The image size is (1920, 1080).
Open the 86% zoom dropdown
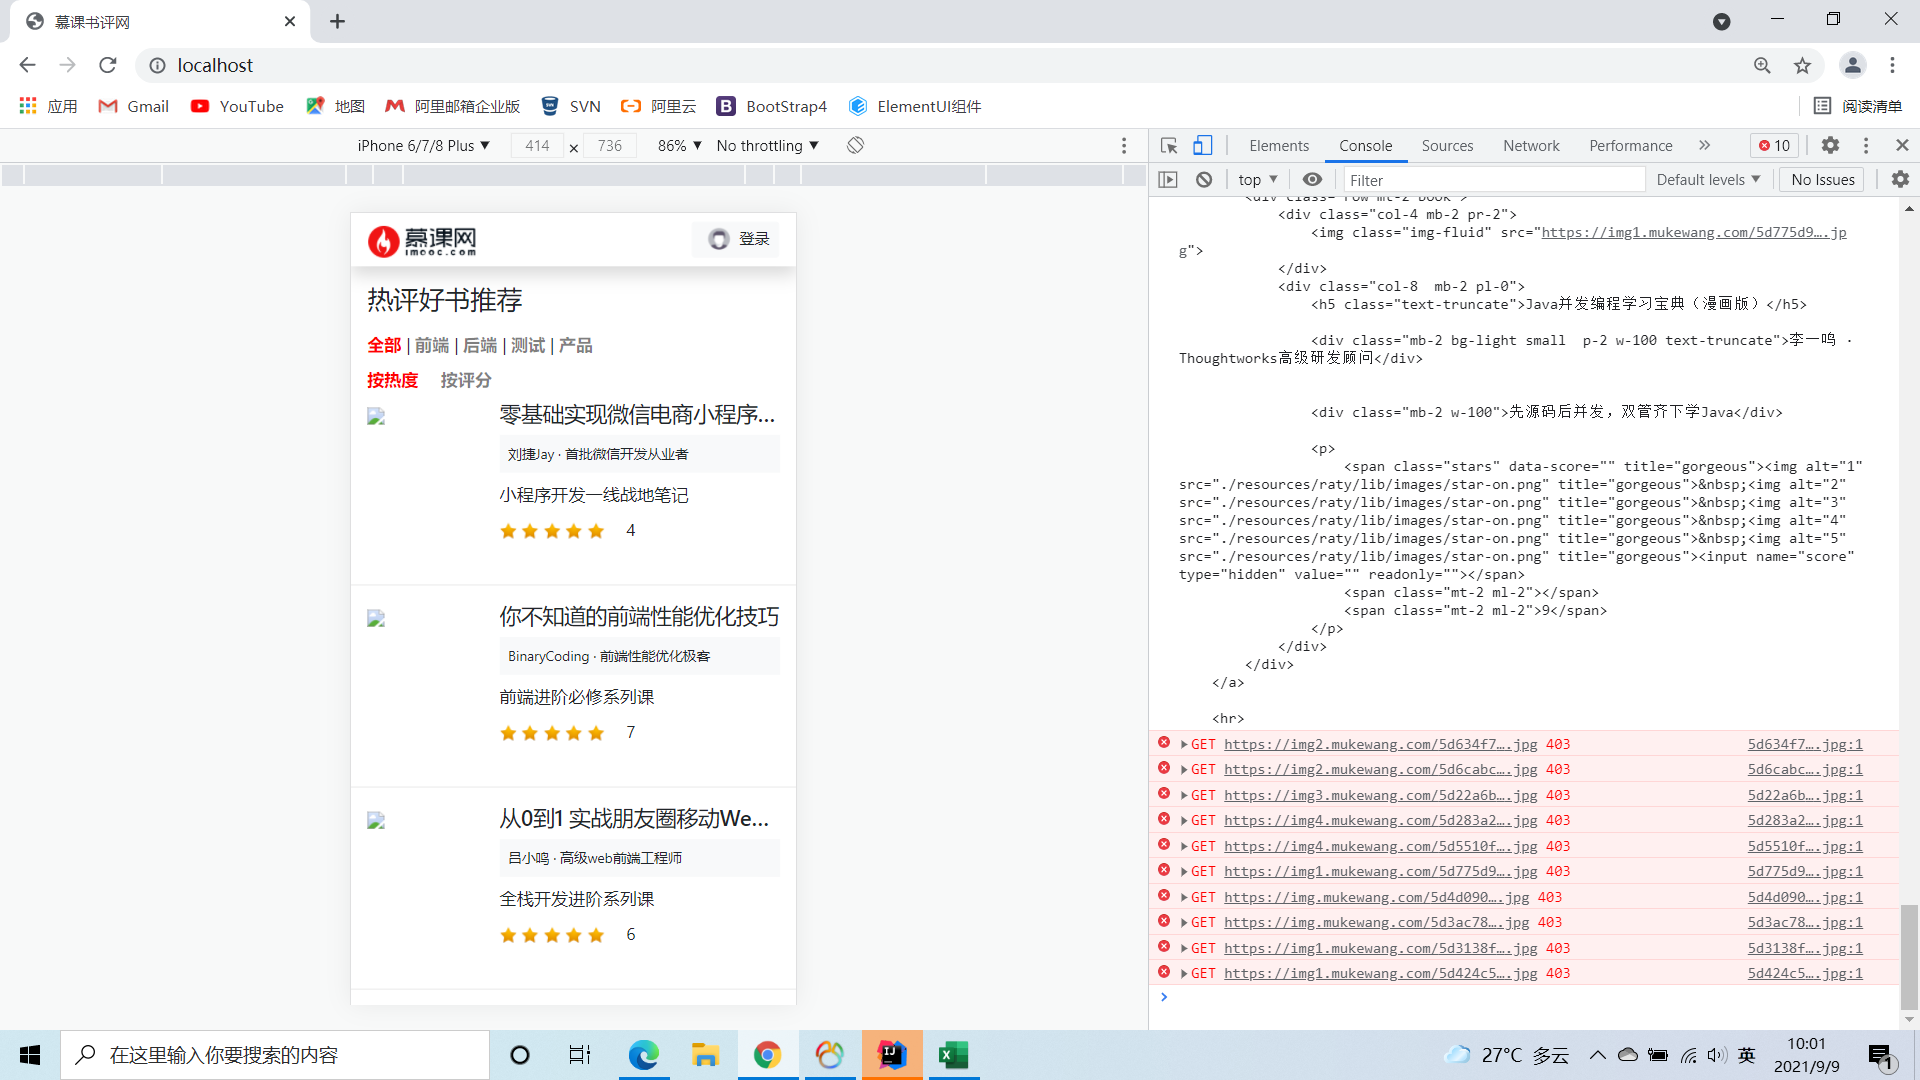[x=680, y=146]
